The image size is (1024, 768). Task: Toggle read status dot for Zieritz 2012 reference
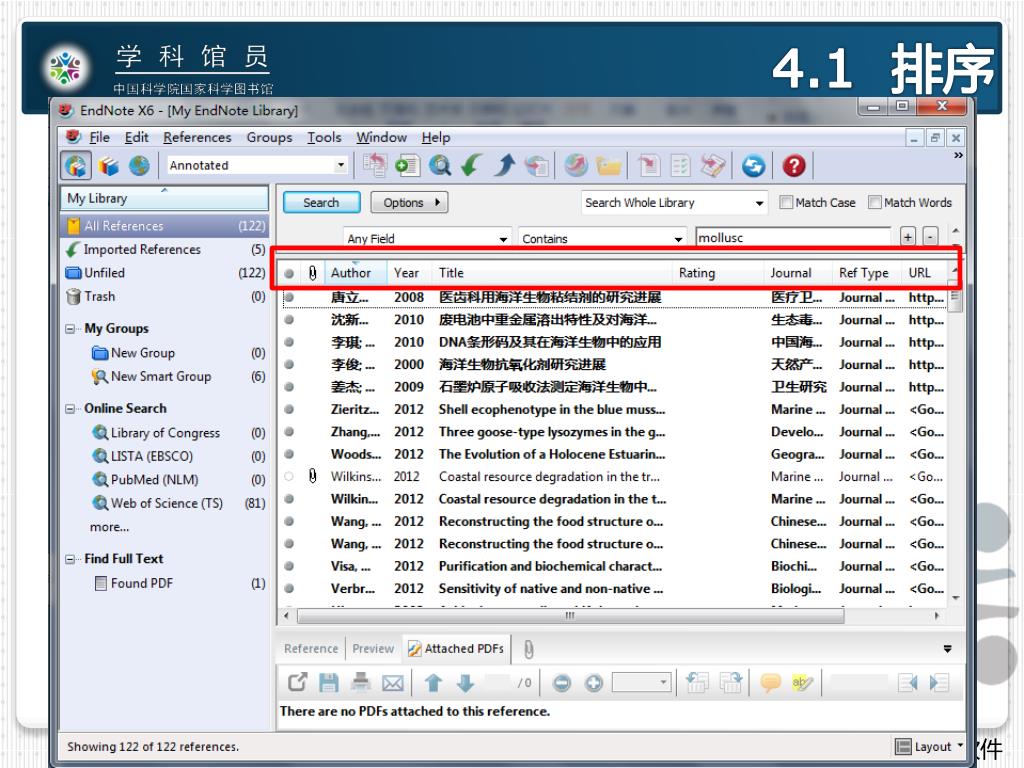[x=289, y=409]
